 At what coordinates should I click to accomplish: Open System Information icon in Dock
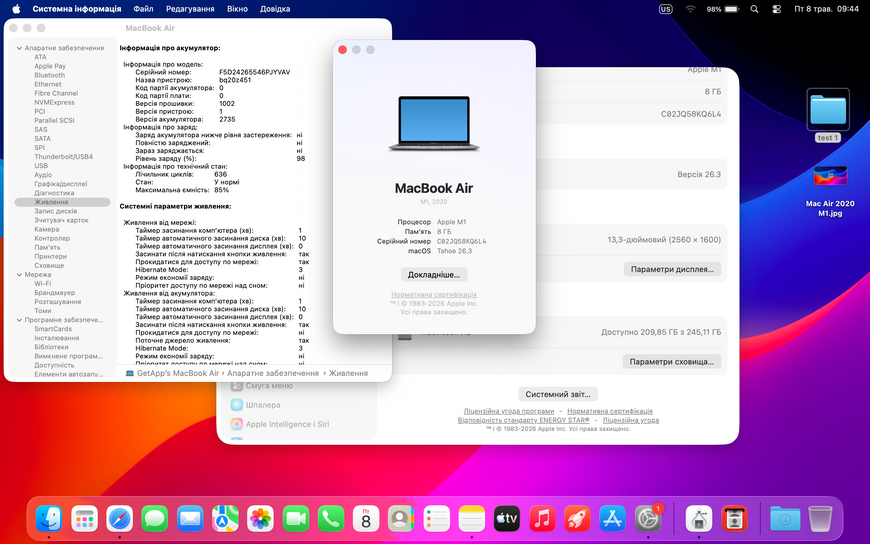[x=699, y=519]
